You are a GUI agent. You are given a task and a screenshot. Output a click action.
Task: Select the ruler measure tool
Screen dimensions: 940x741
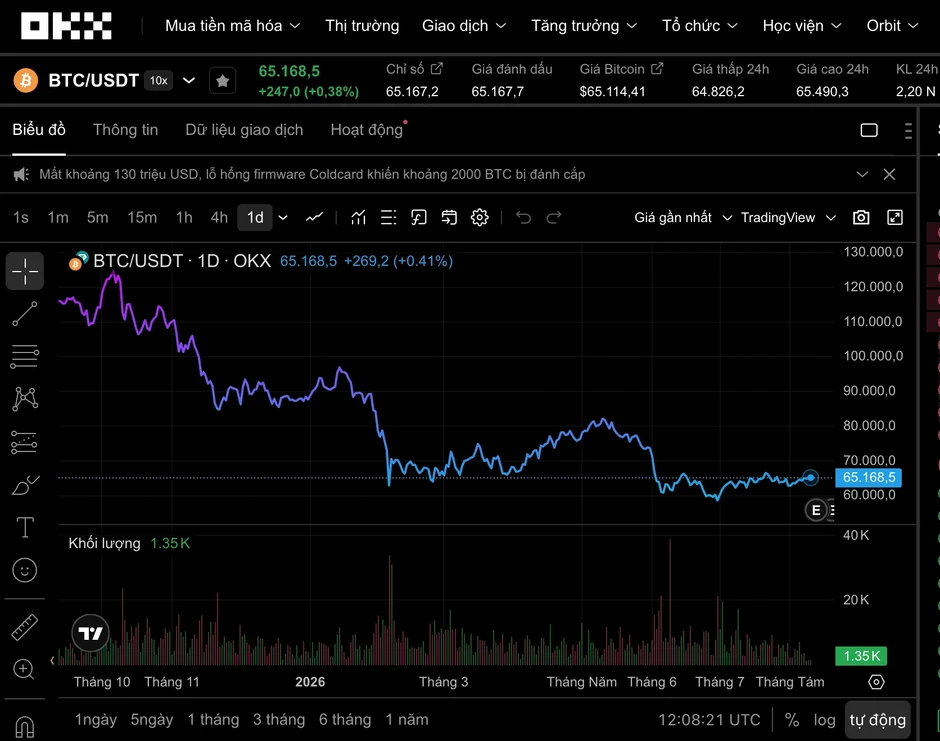click(25, 628)
